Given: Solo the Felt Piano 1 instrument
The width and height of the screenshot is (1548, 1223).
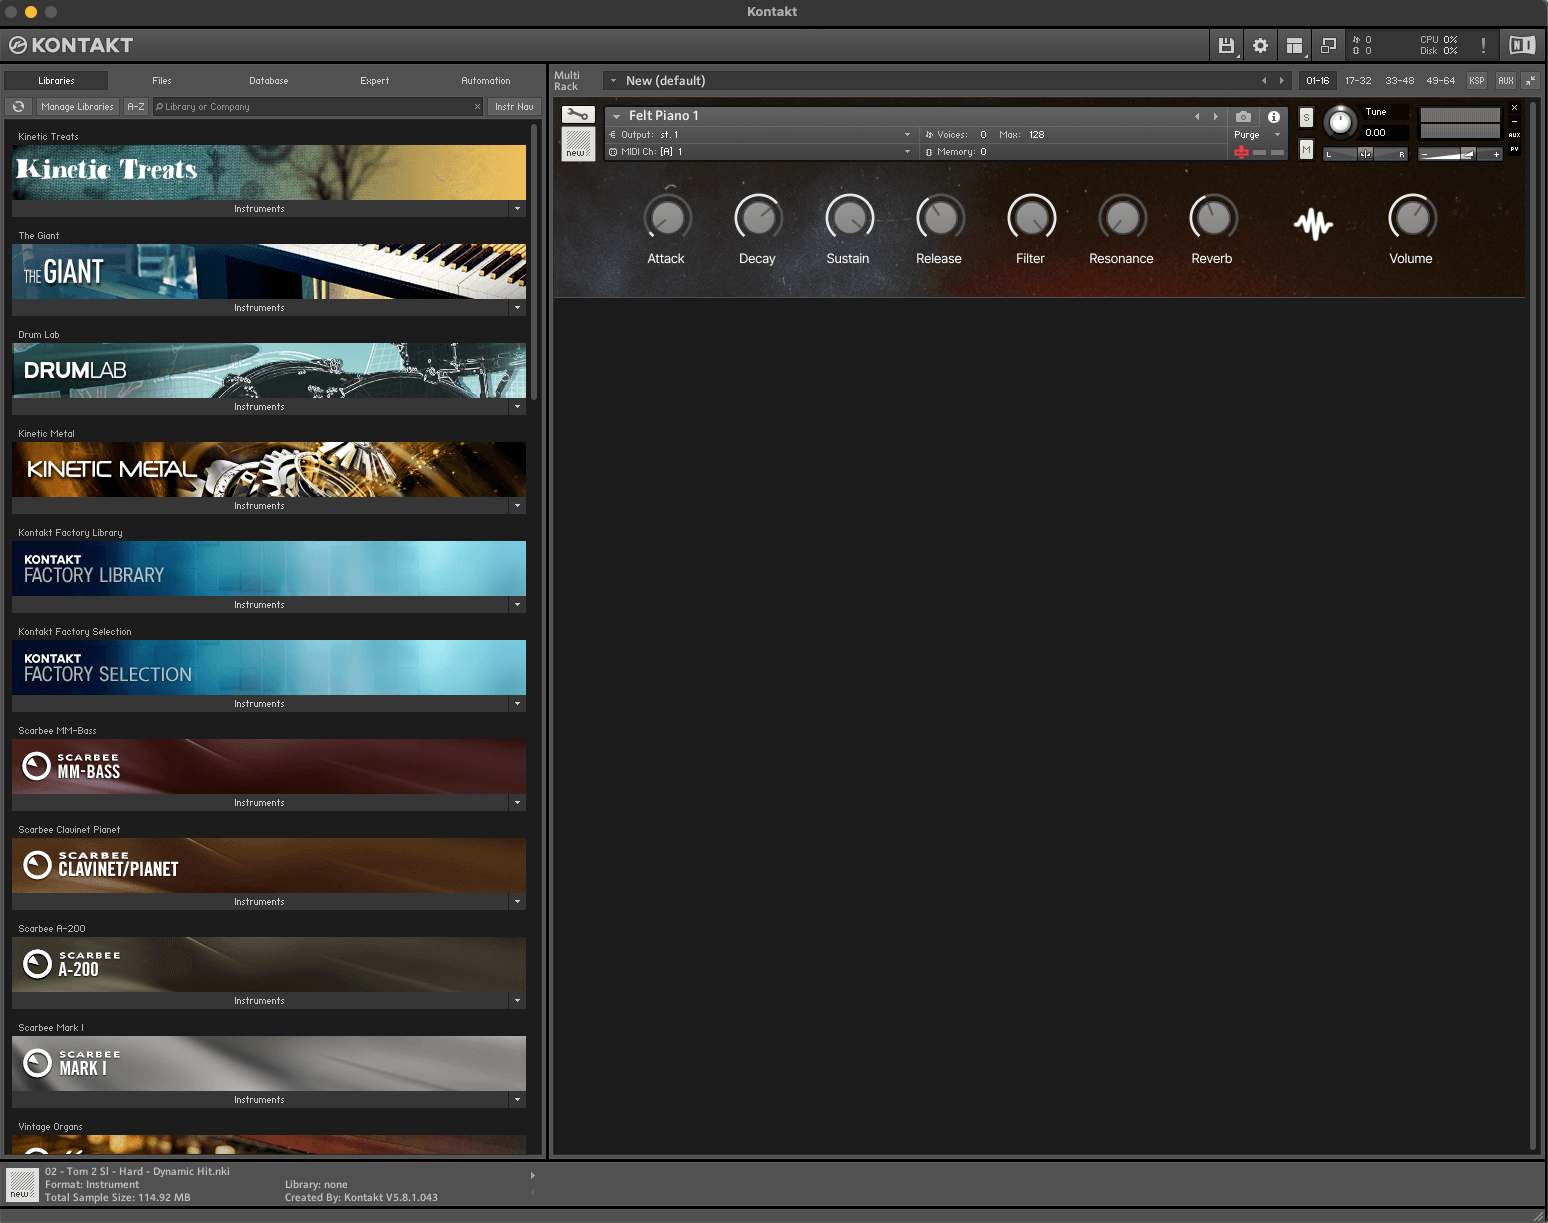Looking at the screenshot, I should 1306,117.
